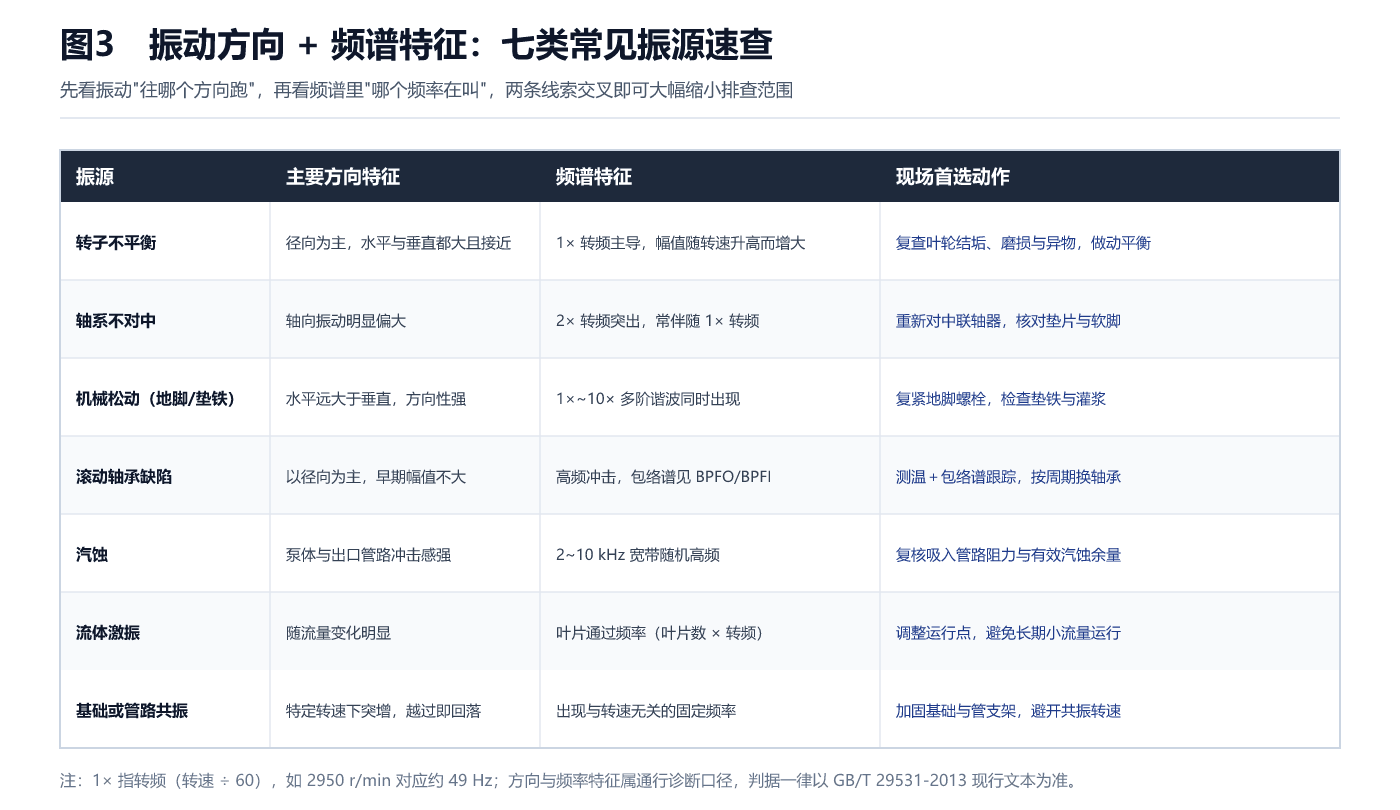Click the 频谱特征 column header
Image resolution: width=1400 pixels, height=810 pixels.
594,177
